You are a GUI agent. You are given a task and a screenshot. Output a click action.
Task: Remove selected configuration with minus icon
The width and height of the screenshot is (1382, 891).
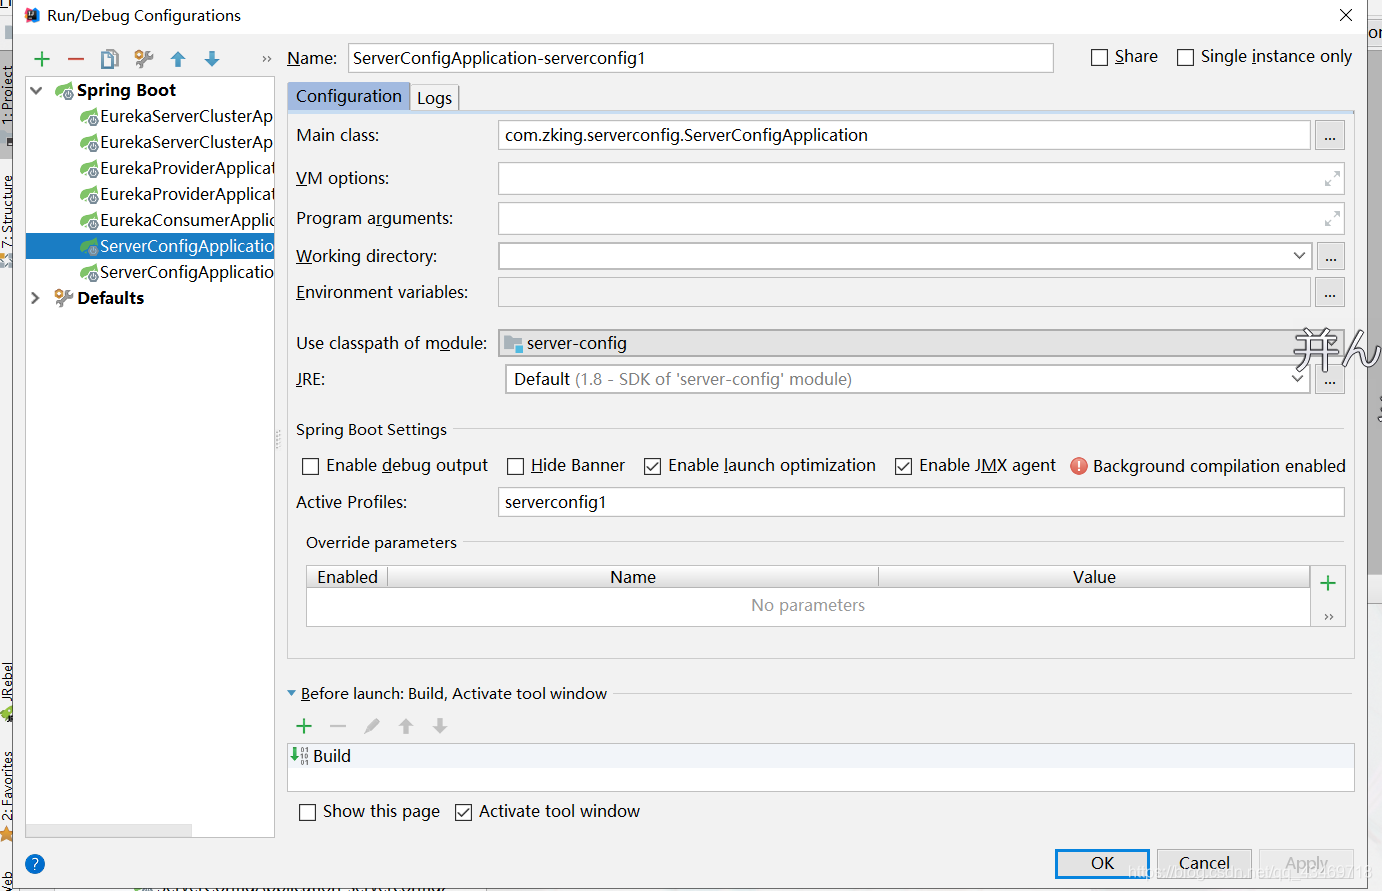click(x=76, y=59)
